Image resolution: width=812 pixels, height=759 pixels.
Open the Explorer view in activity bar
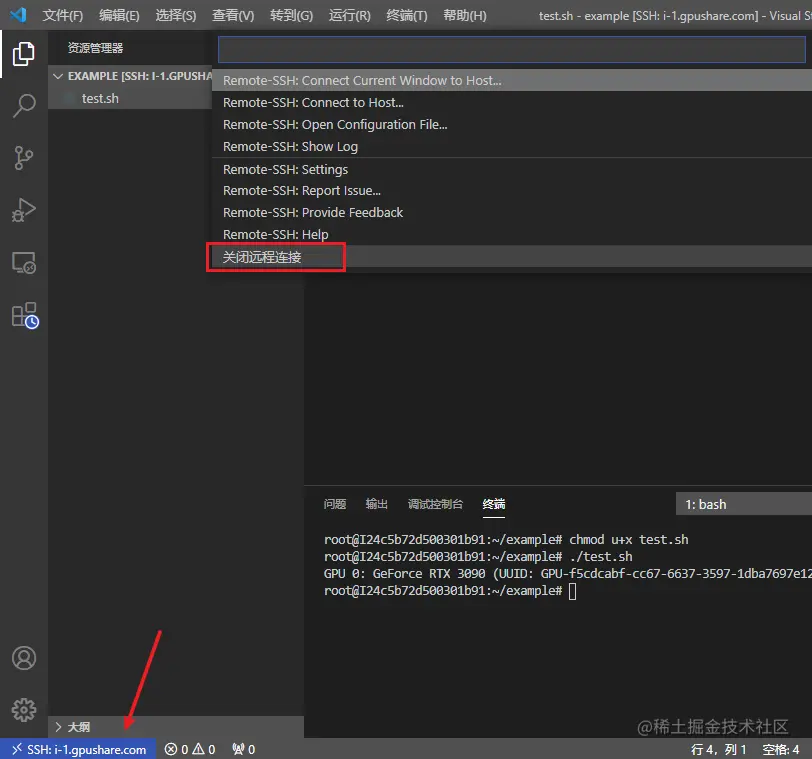coord(24,54)
